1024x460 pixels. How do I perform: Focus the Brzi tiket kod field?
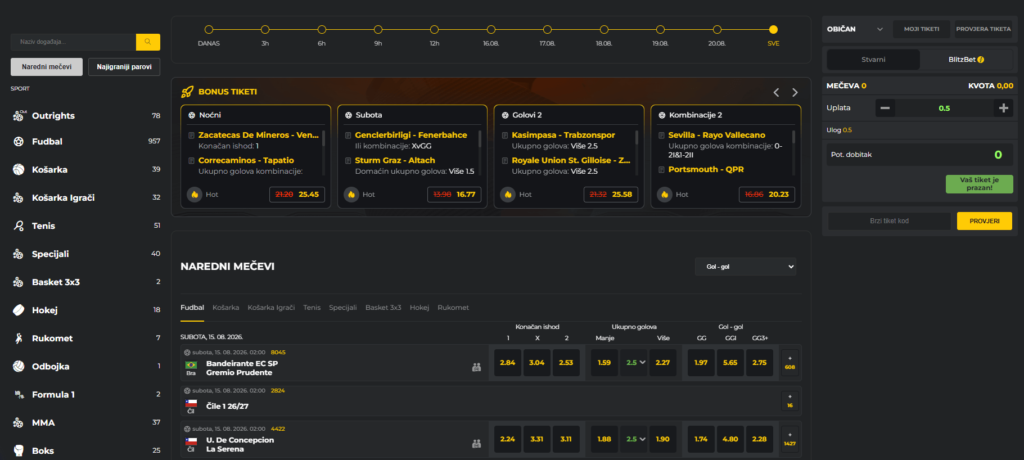pos(889,221)
